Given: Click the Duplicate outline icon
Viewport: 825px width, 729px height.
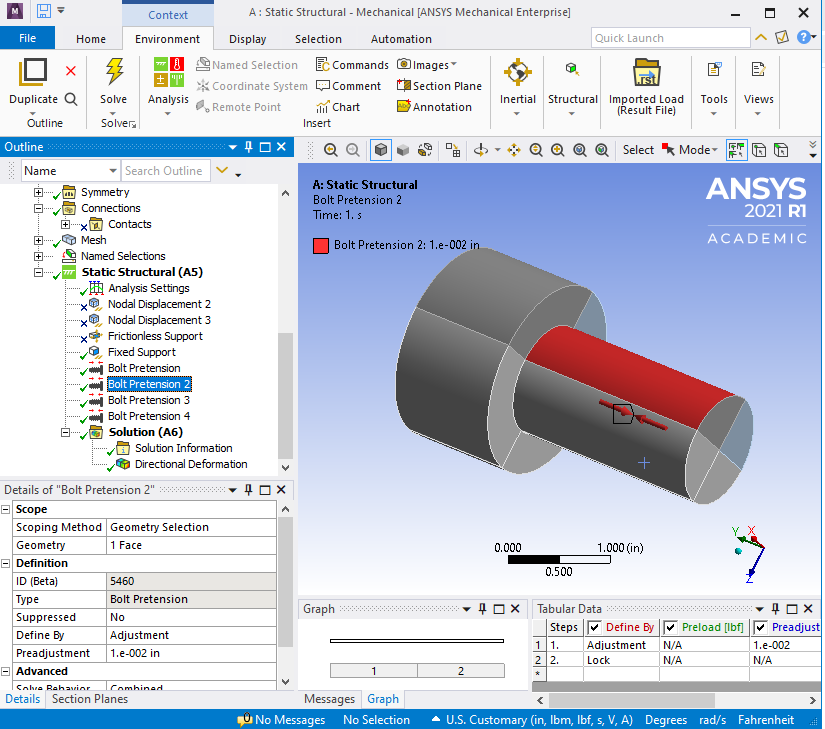Looking at the screenshot, I should coord(33,74).
